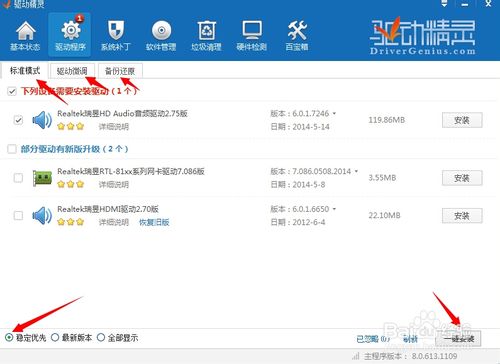Expand version dropdown for 7.086.0508.2014

tap(356, 171)
